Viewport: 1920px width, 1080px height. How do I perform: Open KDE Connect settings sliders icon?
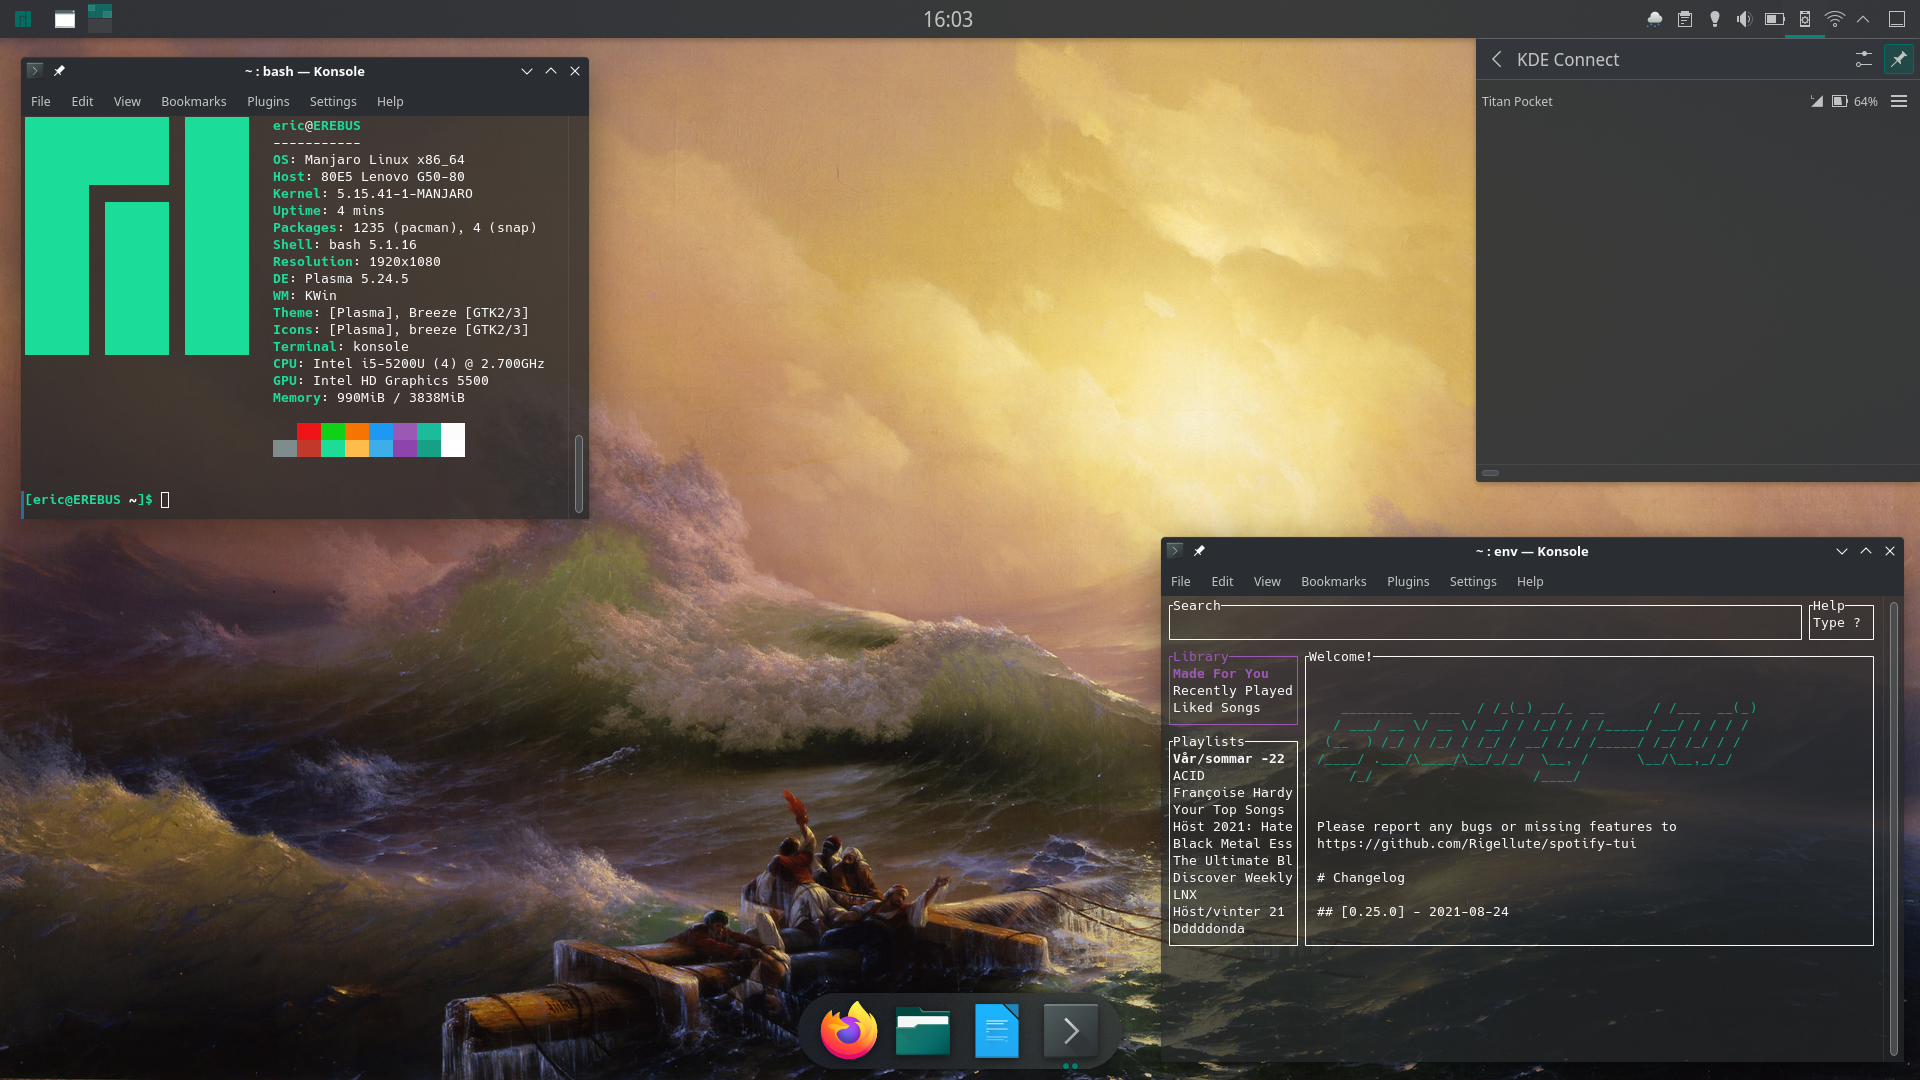pyautogui.click(x=1864, y=60)
